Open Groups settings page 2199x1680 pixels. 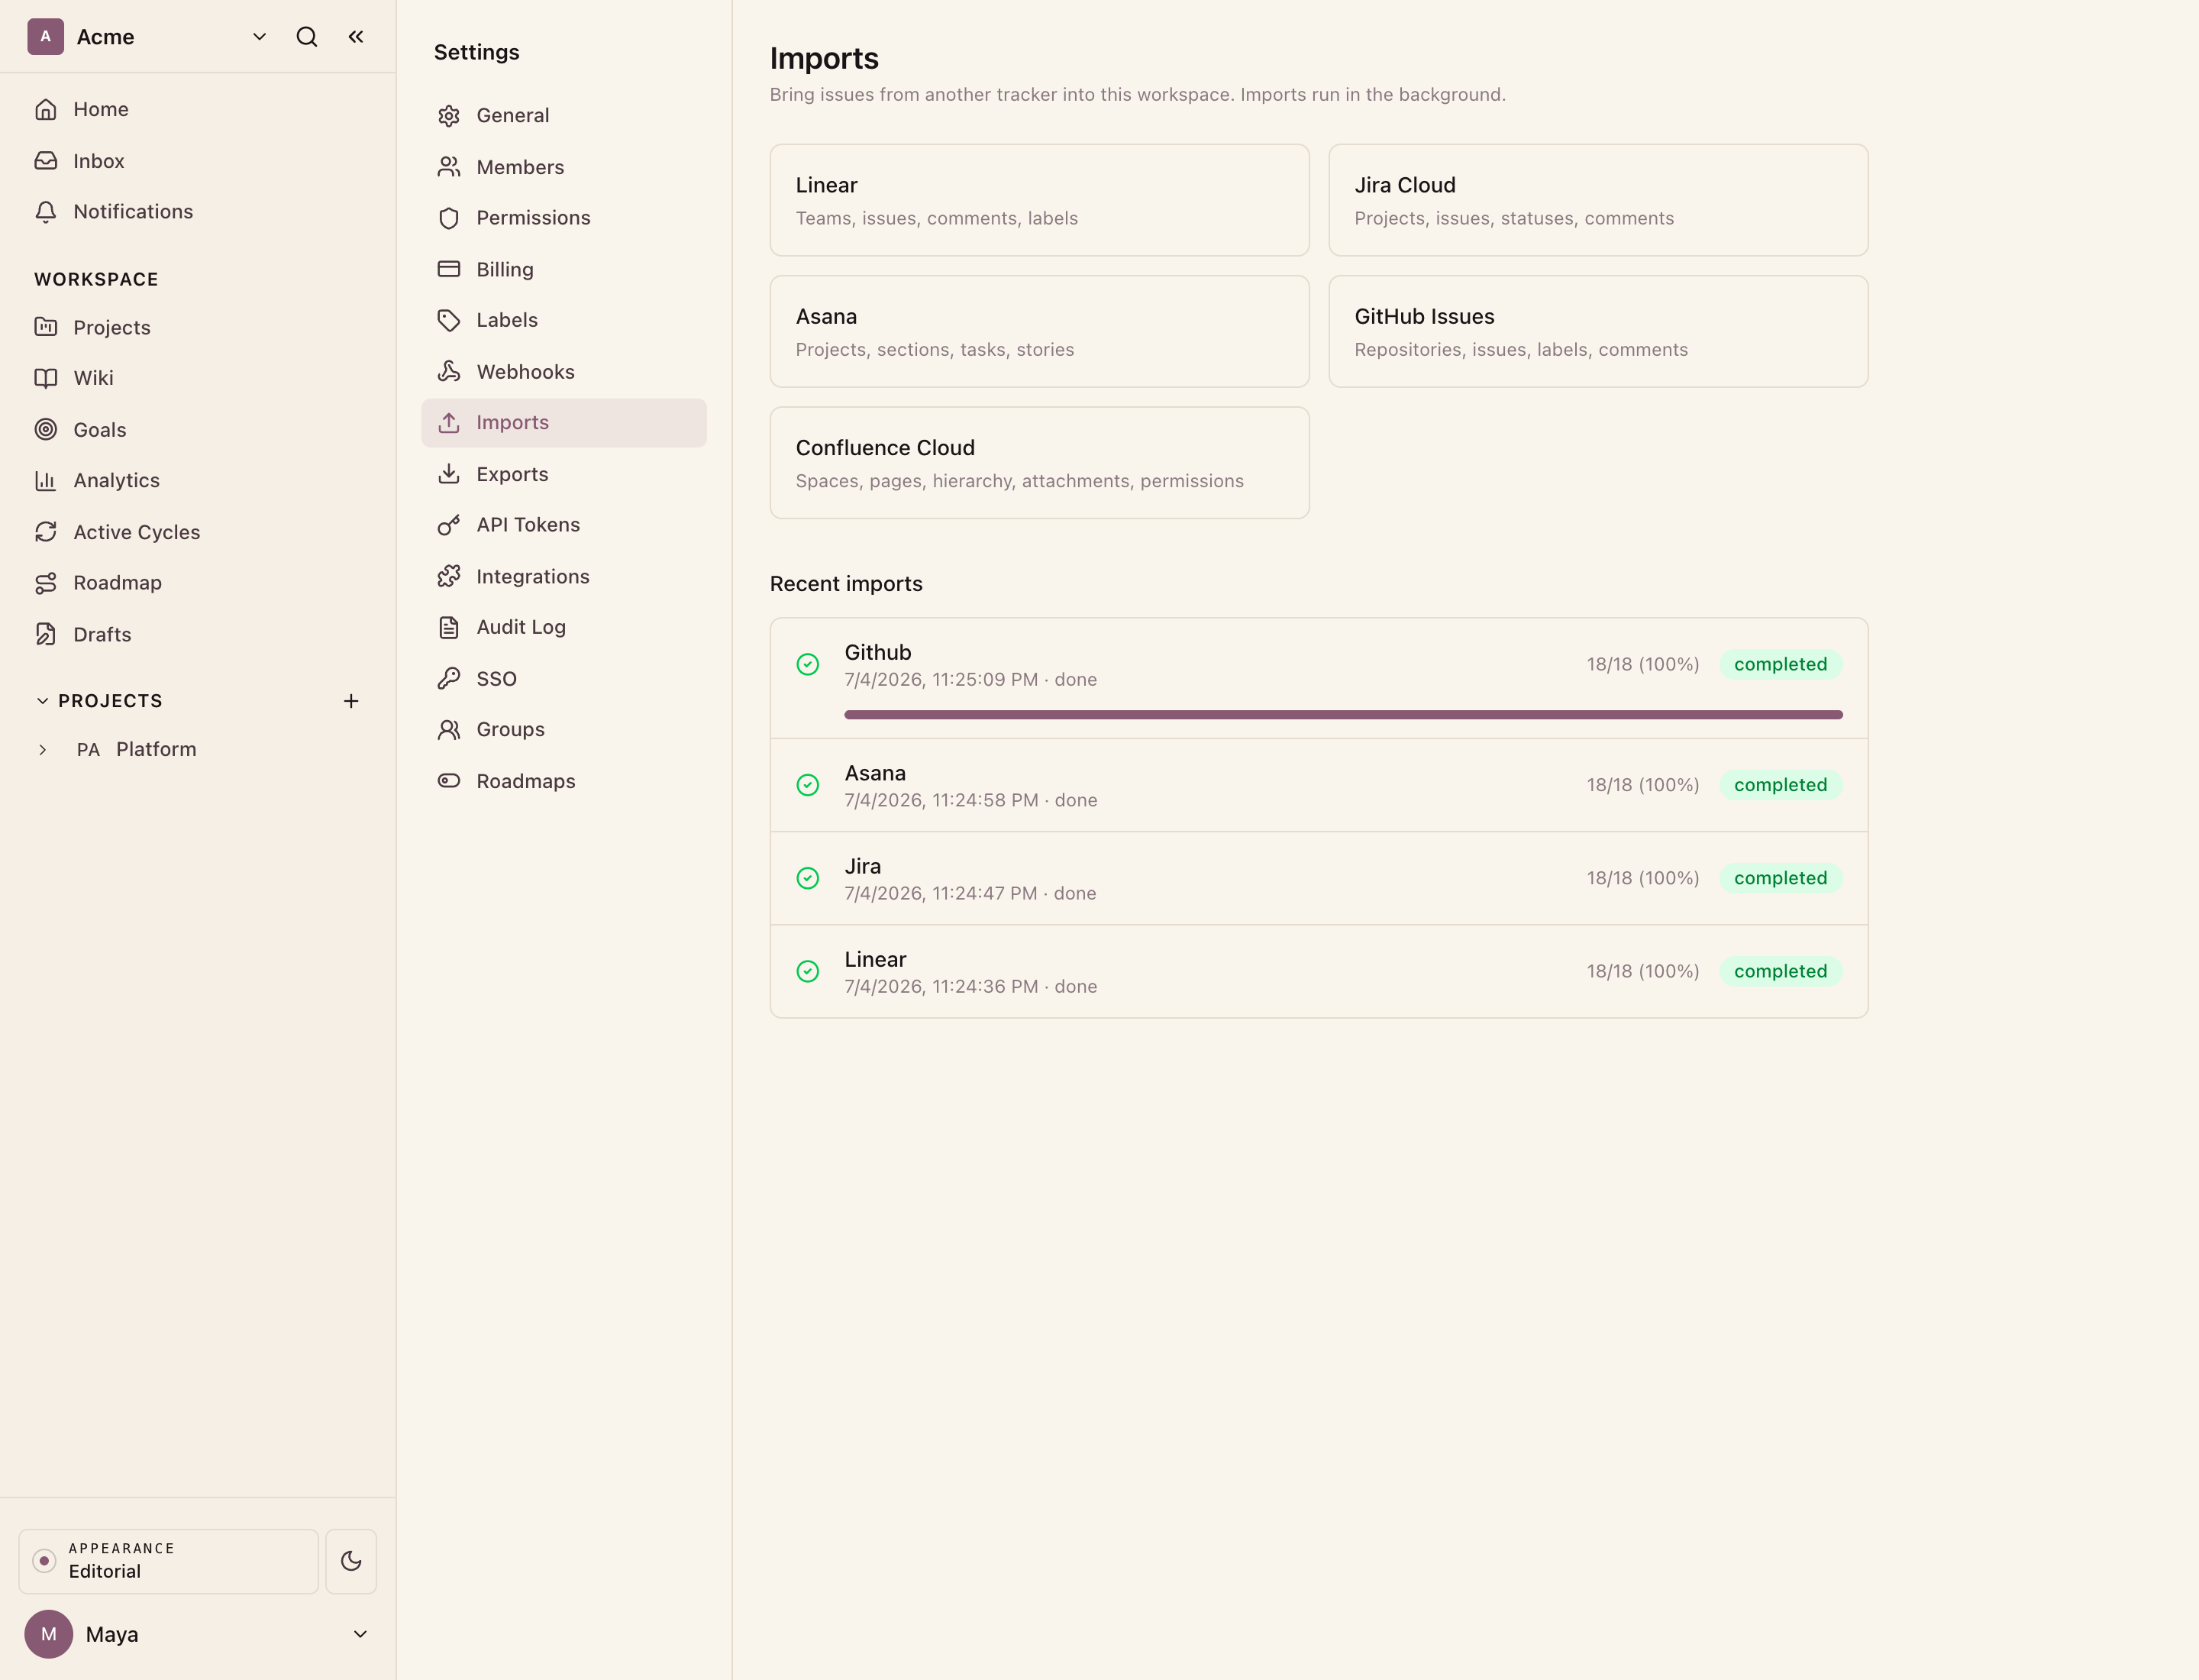coord(564,730)
